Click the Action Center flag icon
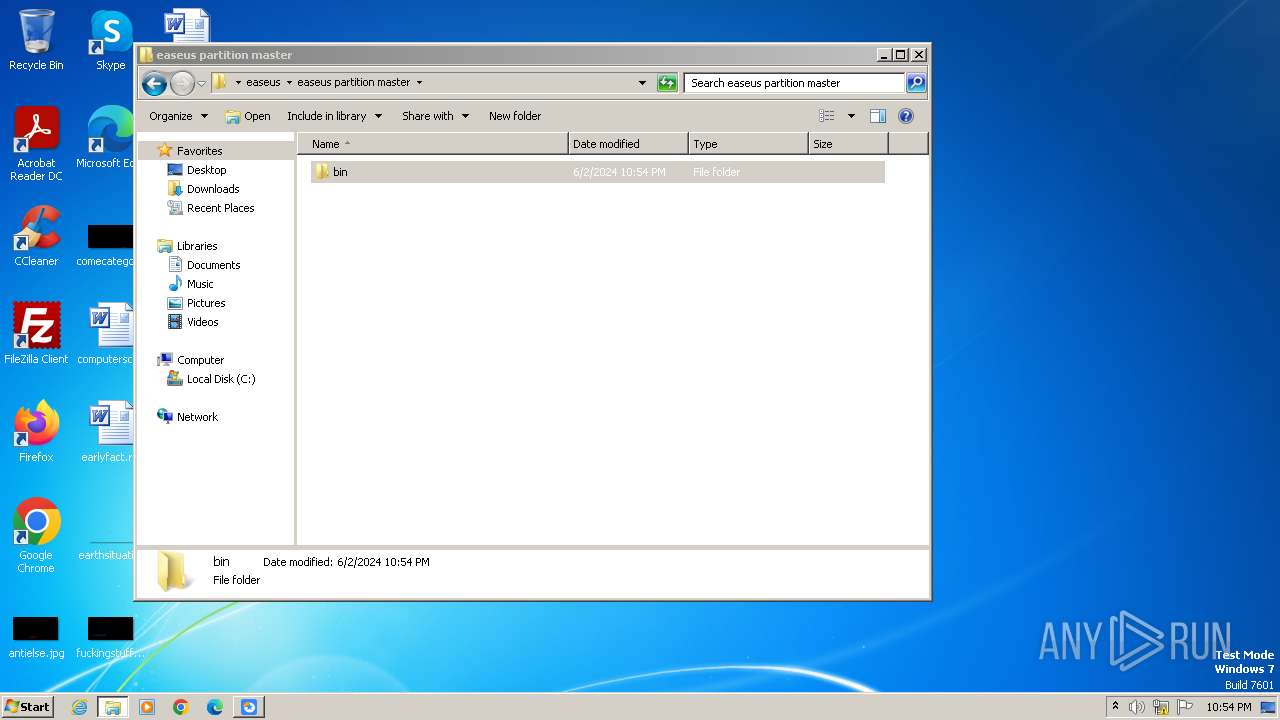The width and height of the screenshot is (1280, 720). [x=1185, y=707]
